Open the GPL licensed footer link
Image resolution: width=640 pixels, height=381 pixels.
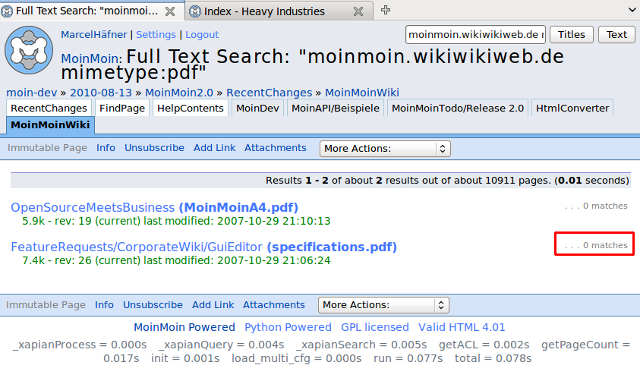pyautogui.click(x=375, y=328)
